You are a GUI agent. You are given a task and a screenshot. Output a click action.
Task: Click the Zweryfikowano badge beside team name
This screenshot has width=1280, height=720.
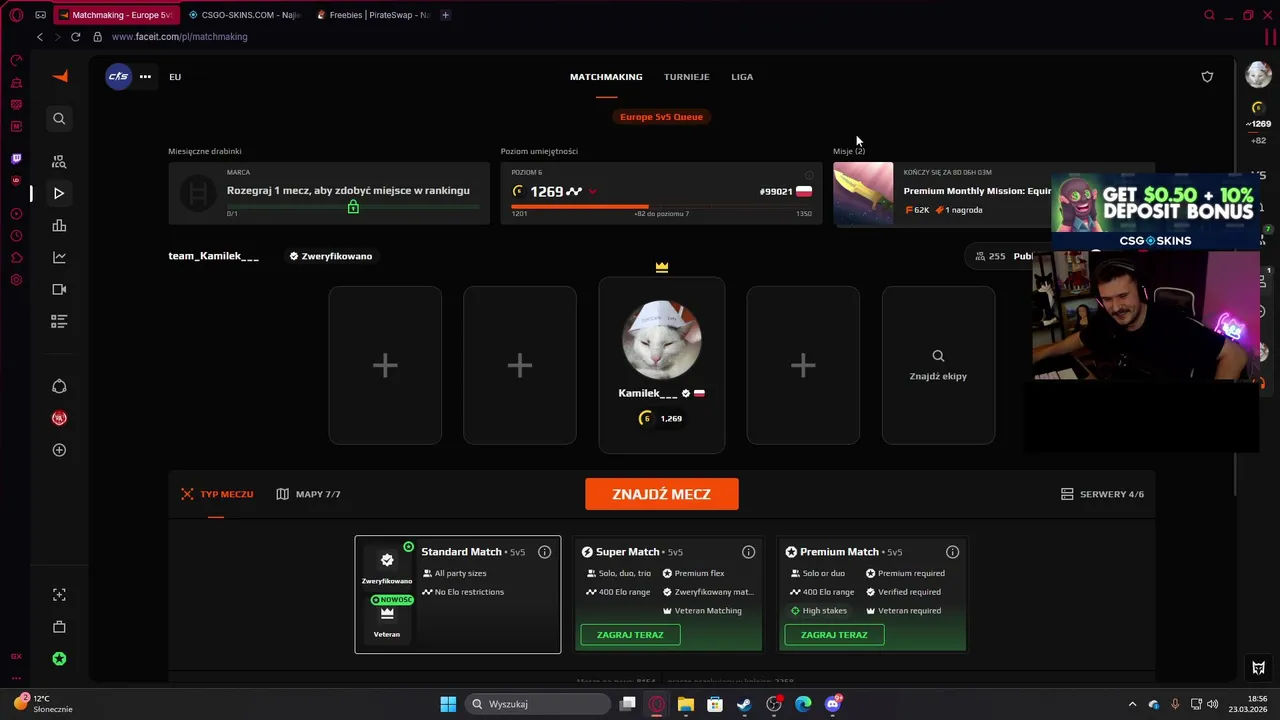click(330, 256)
